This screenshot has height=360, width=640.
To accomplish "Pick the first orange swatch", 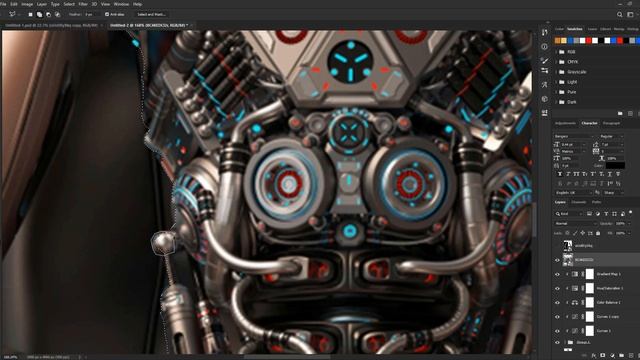I will click(558, 40).
